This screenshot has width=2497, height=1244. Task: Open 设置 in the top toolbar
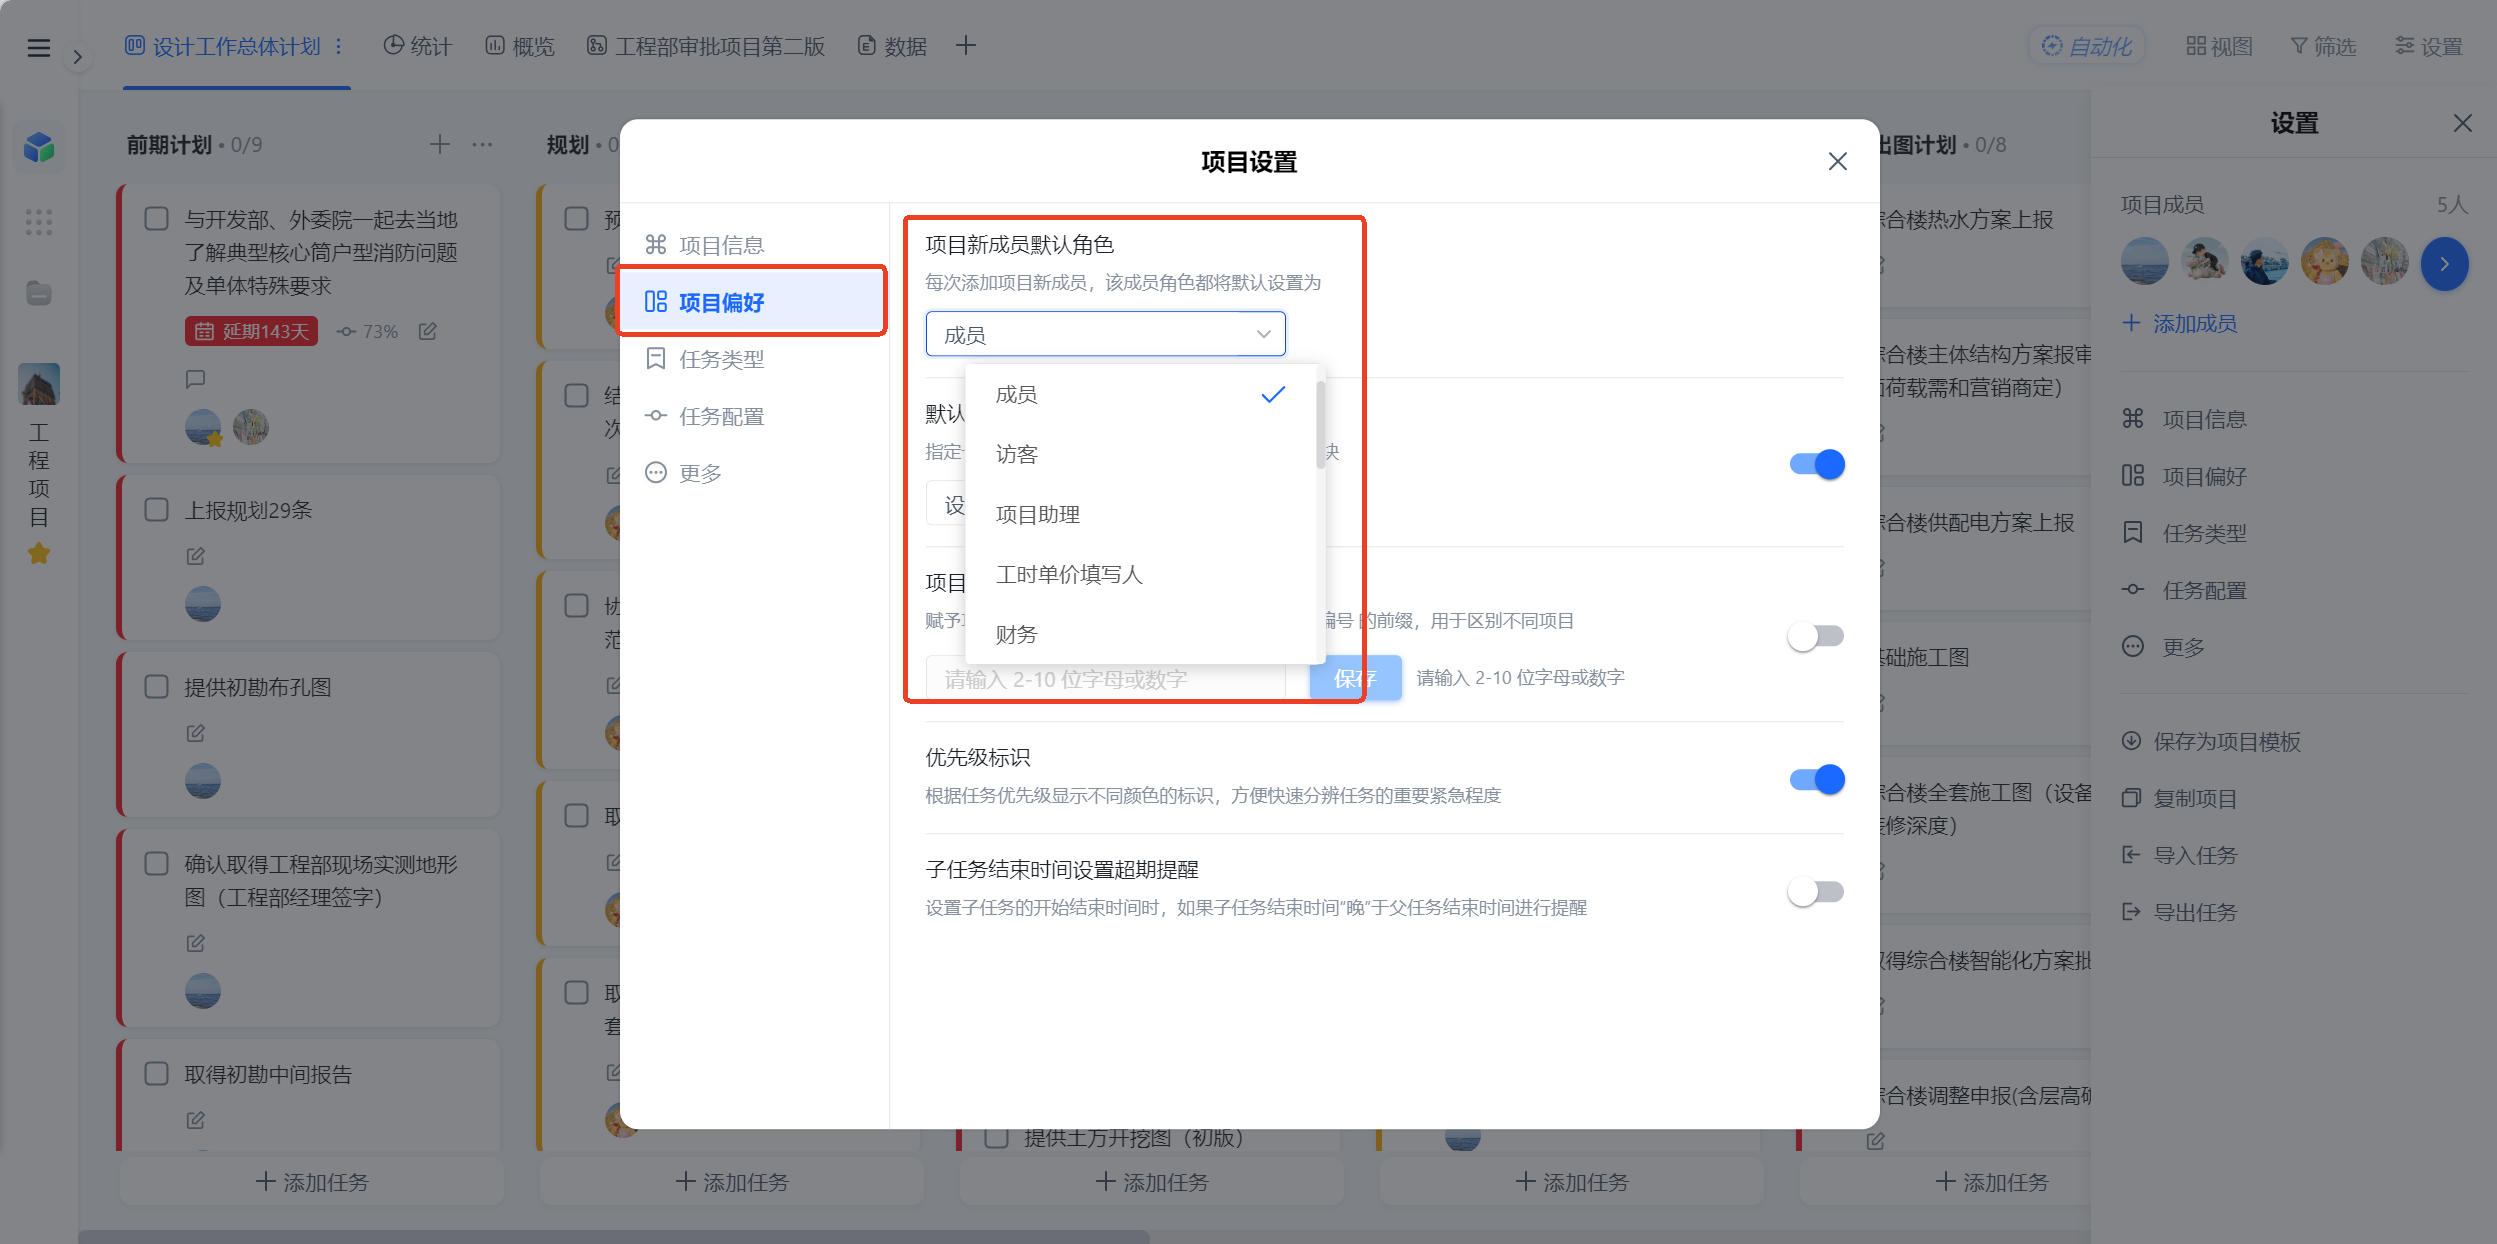2429,46
